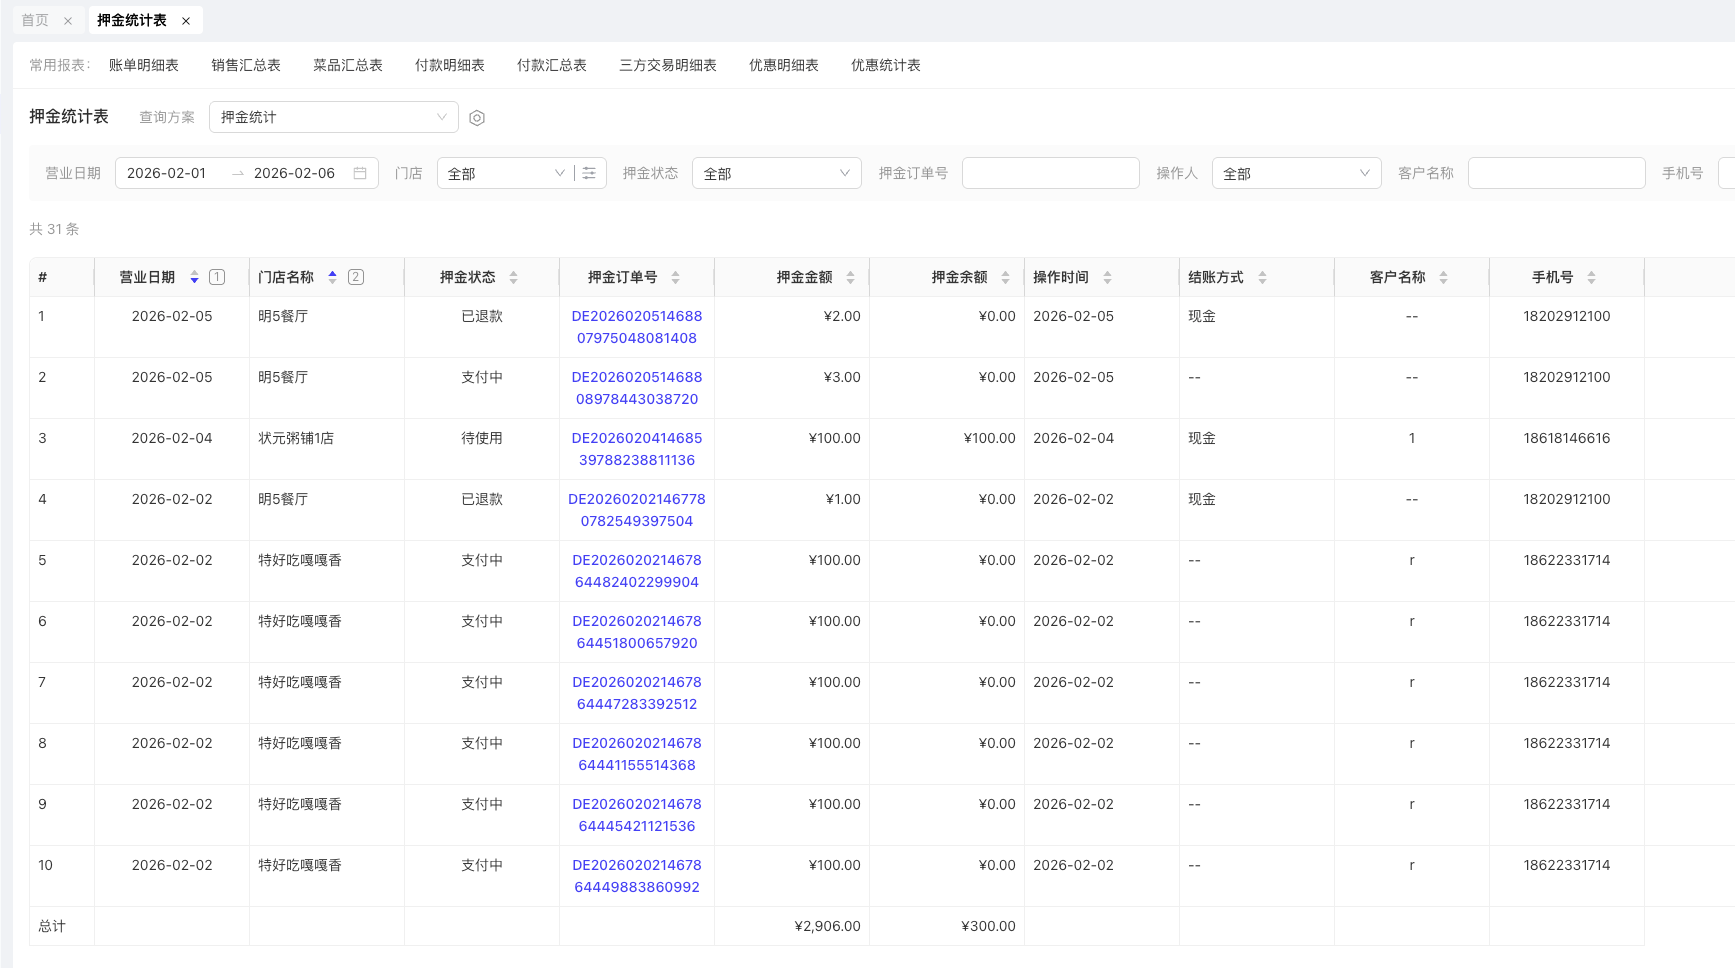Open the 账单明细表 report
Screen dimensions: 1735x968
[x=143, y=65]
